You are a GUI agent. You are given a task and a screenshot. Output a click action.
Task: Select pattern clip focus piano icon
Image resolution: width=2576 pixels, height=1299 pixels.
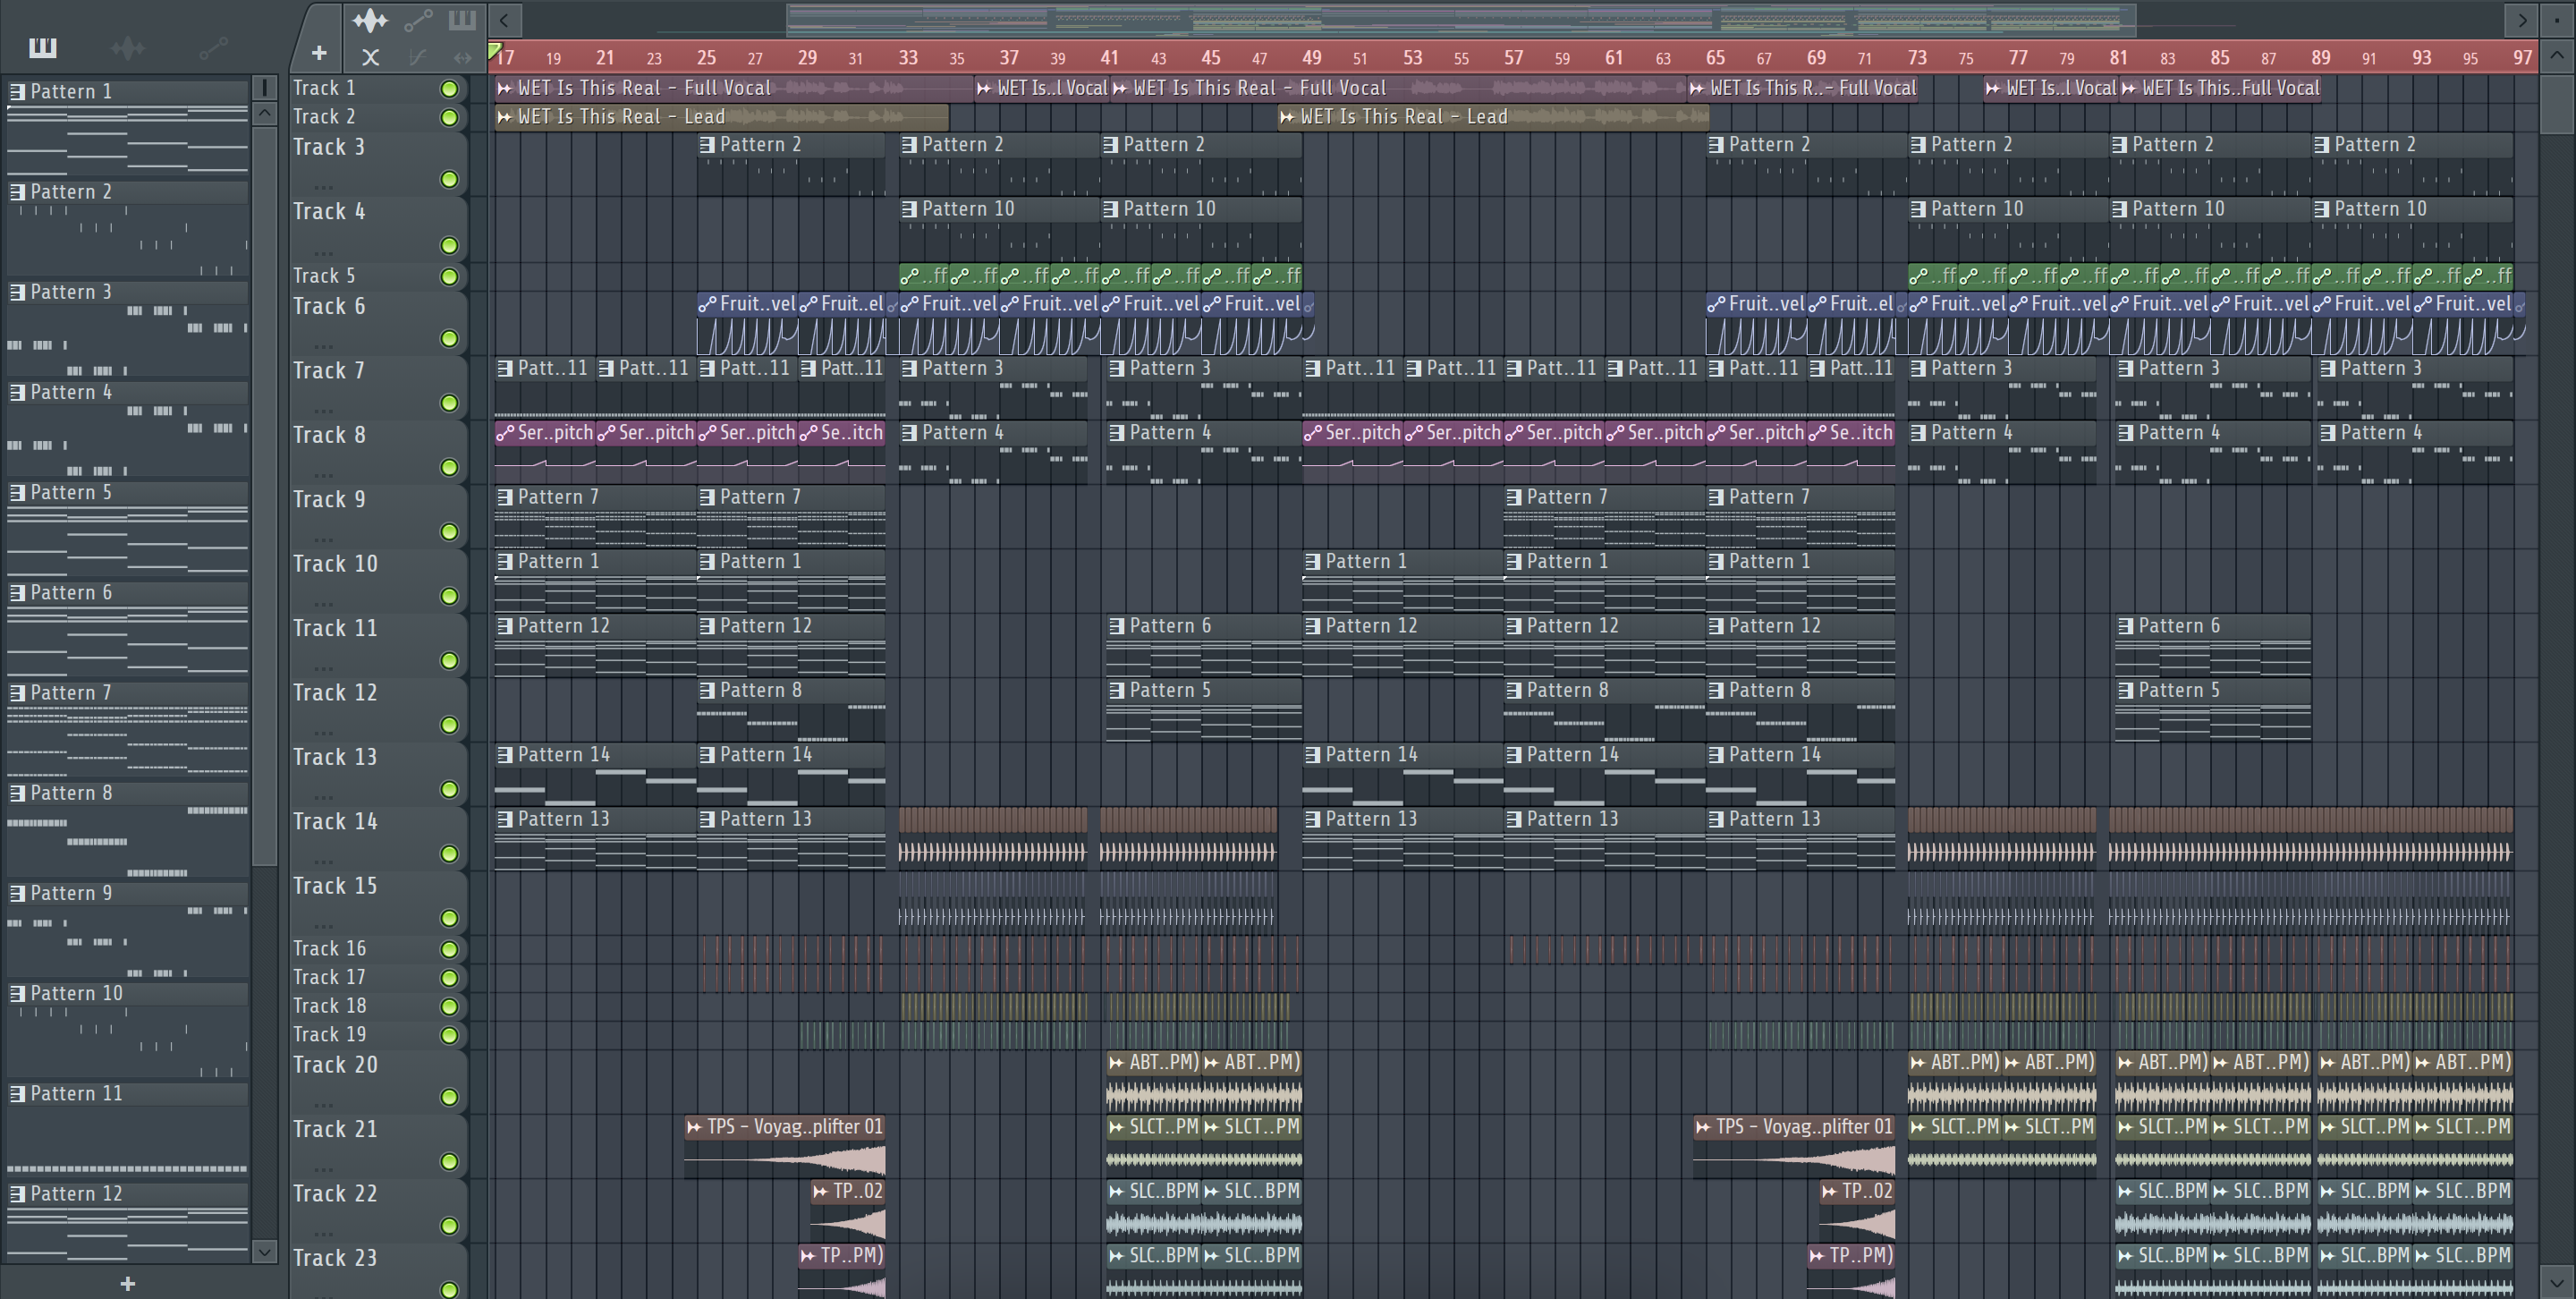pyautogui.click(x=462, y=20)
